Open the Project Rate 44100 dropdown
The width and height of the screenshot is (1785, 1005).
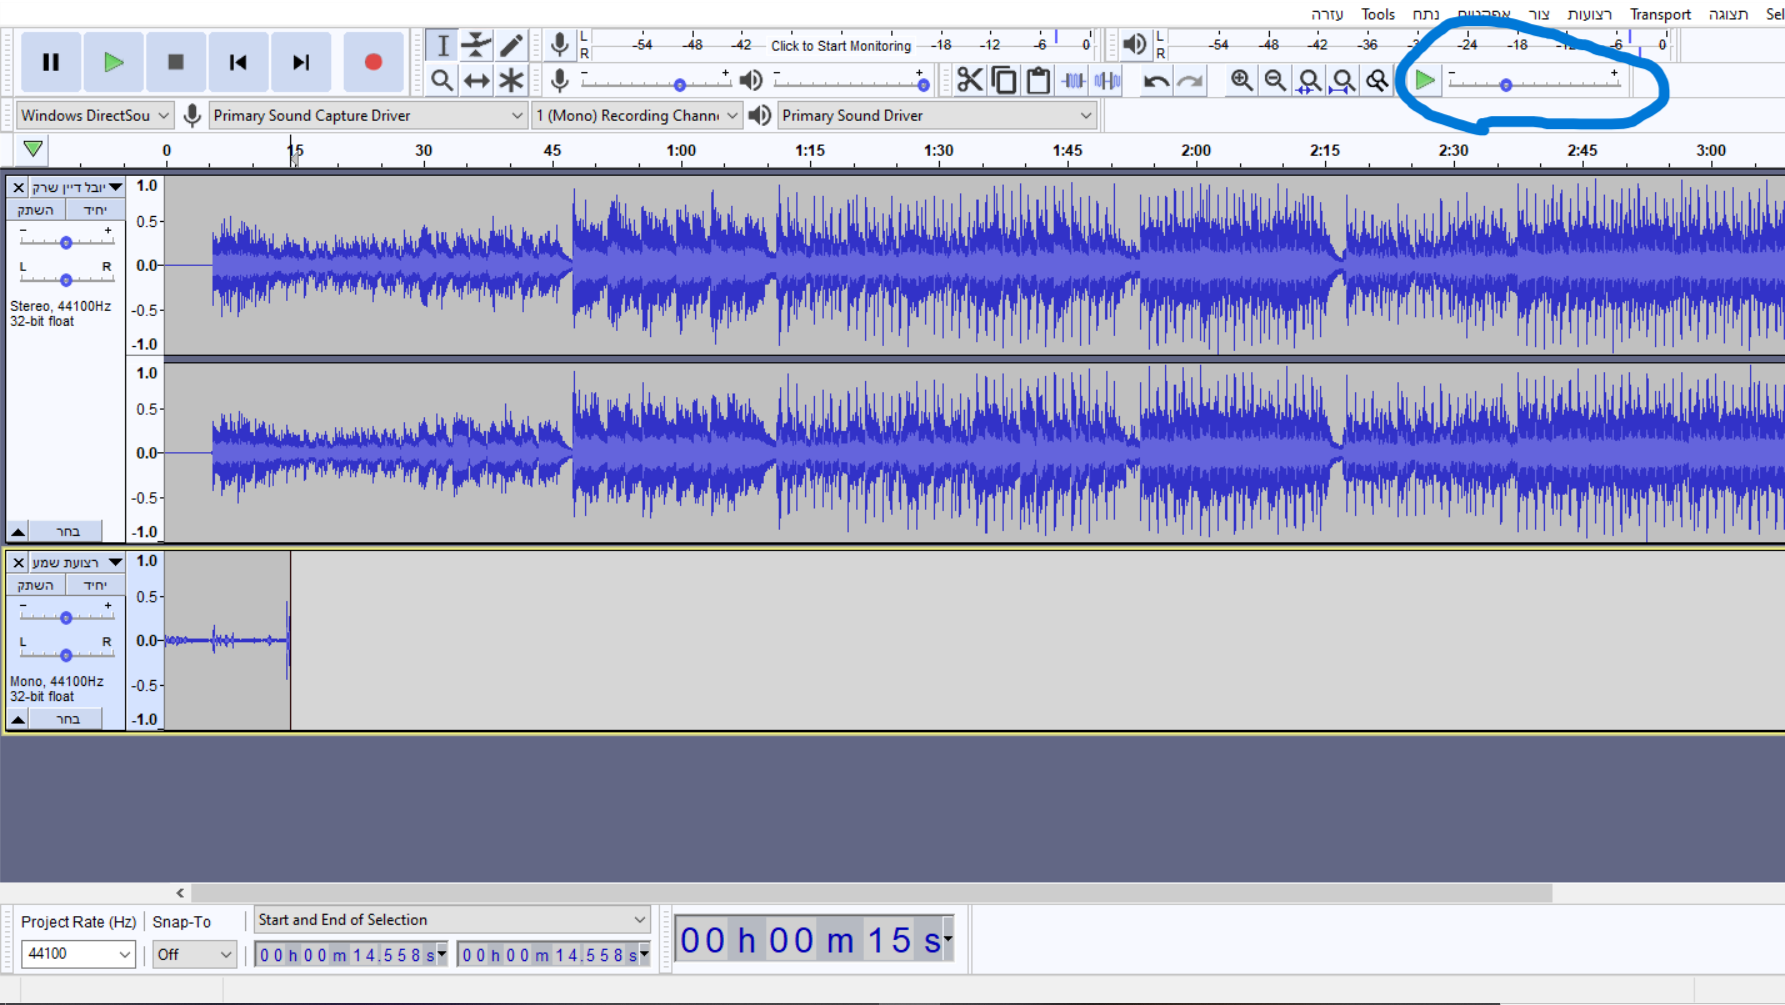pos(78,954)
